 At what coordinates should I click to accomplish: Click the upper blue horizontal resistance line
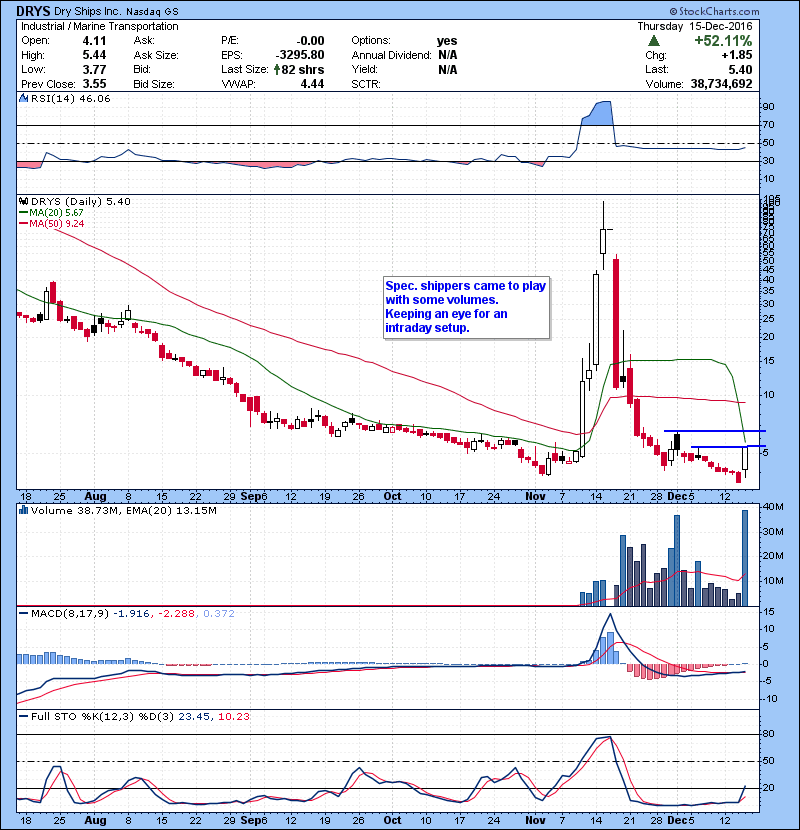715,431
